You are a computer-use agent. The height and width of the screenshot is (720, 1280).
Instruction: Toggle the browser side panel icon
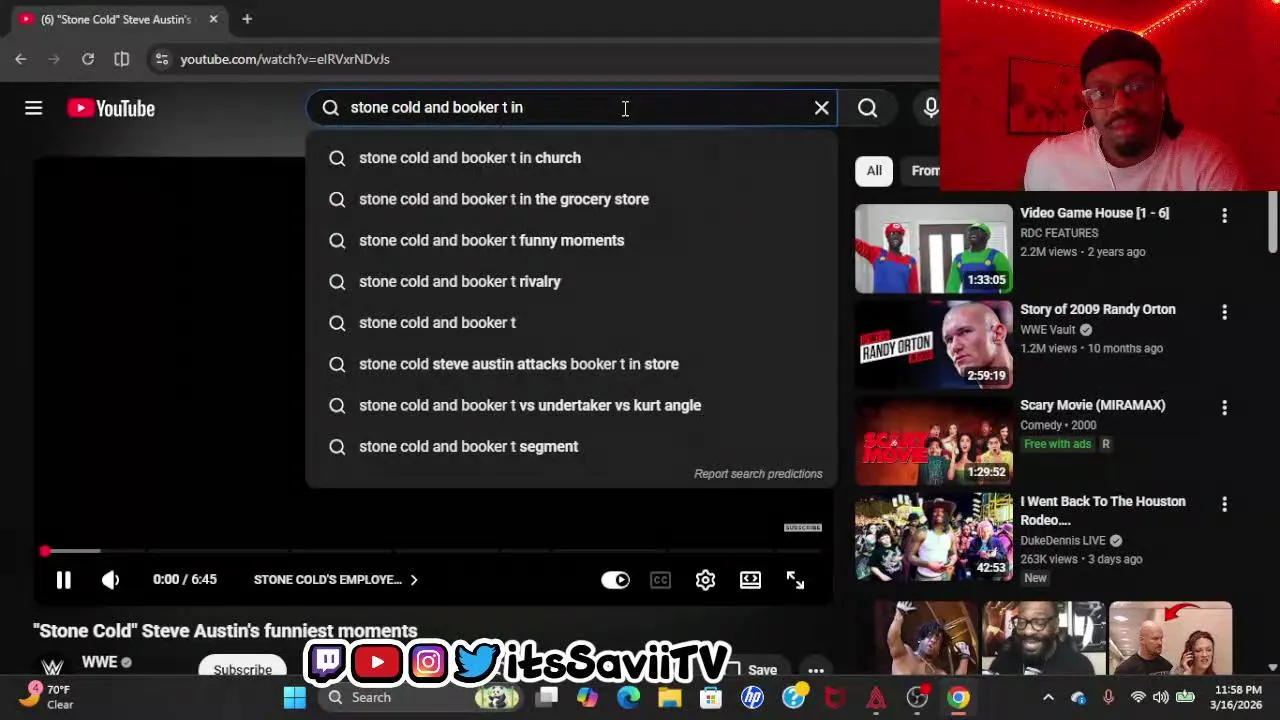coord(121,59)
